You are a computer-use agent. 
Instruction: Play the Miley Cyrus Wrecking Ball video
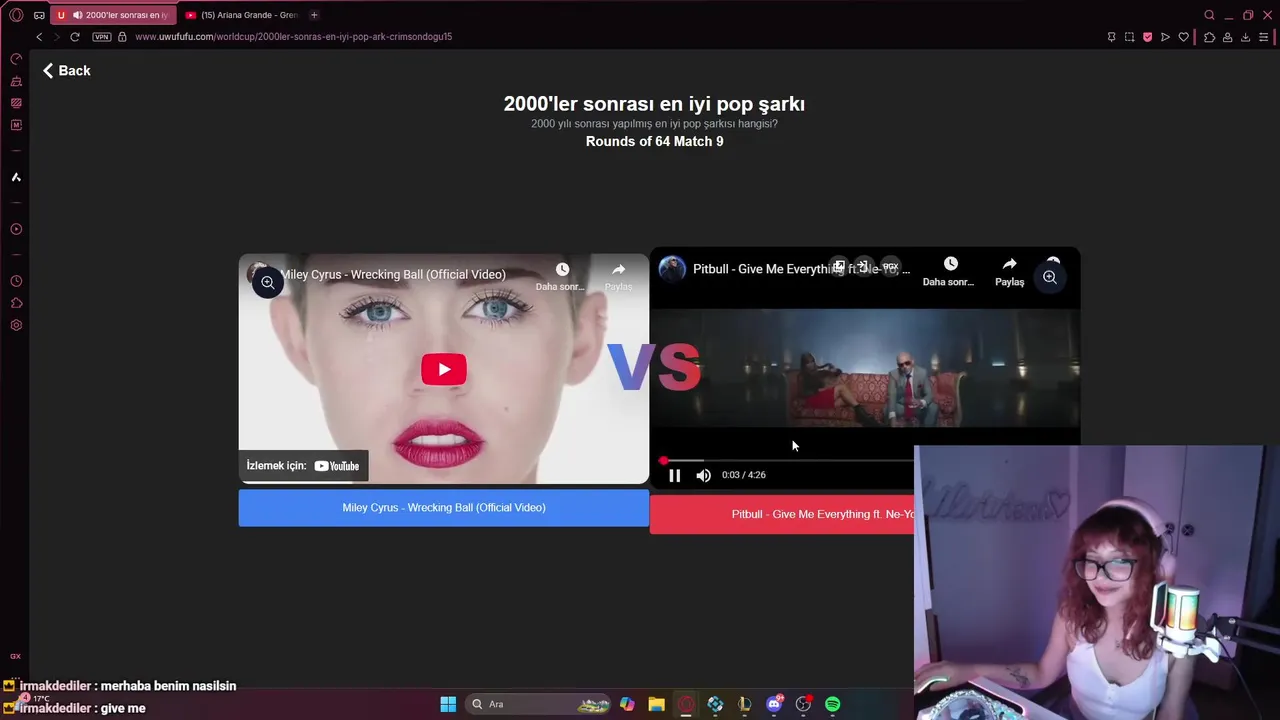point(444,369)
